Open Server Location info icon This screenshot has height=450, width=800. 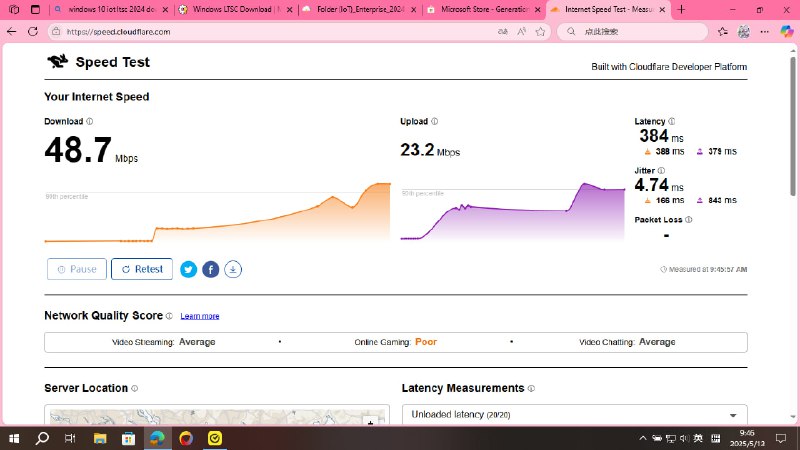[x=135, y=388]
